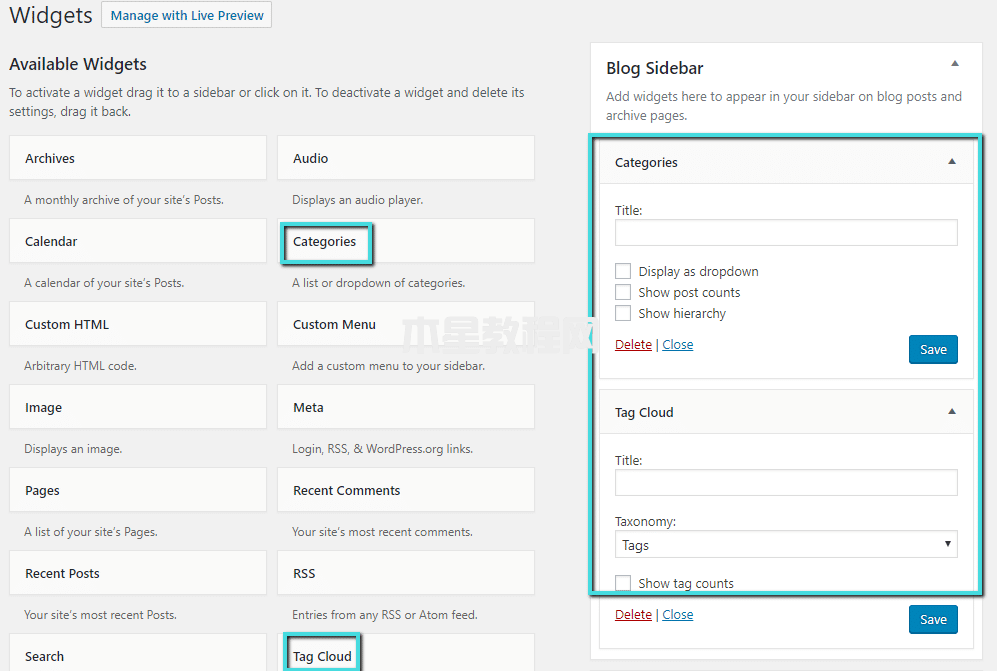This screenshot has width=997, height=671.
Task: Delete the Categories widget
Action: (633, 344)
